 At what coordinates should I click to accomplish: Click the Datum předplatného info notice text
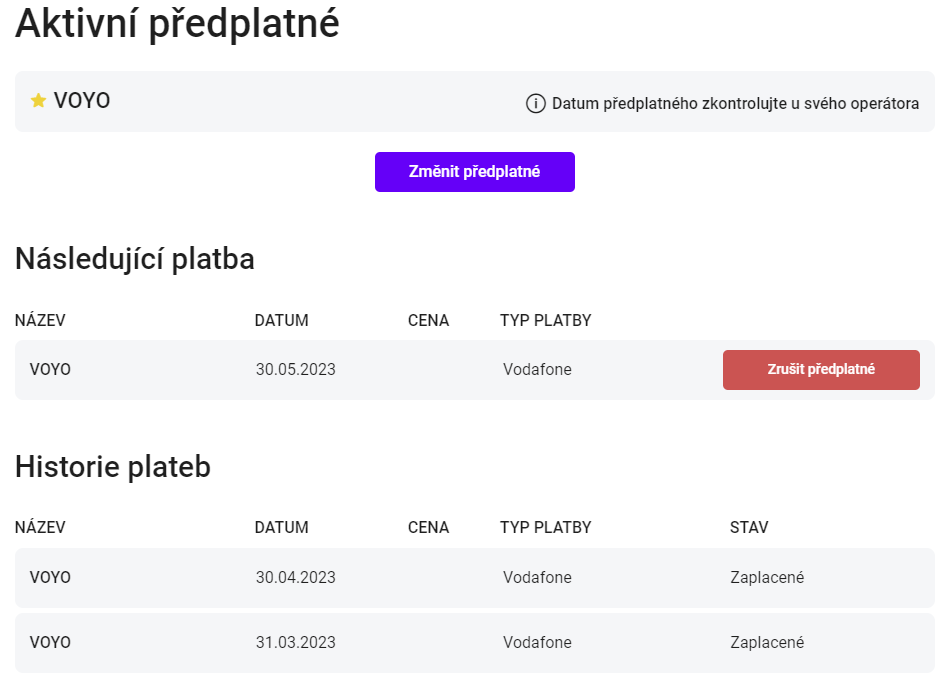(735, 104)
